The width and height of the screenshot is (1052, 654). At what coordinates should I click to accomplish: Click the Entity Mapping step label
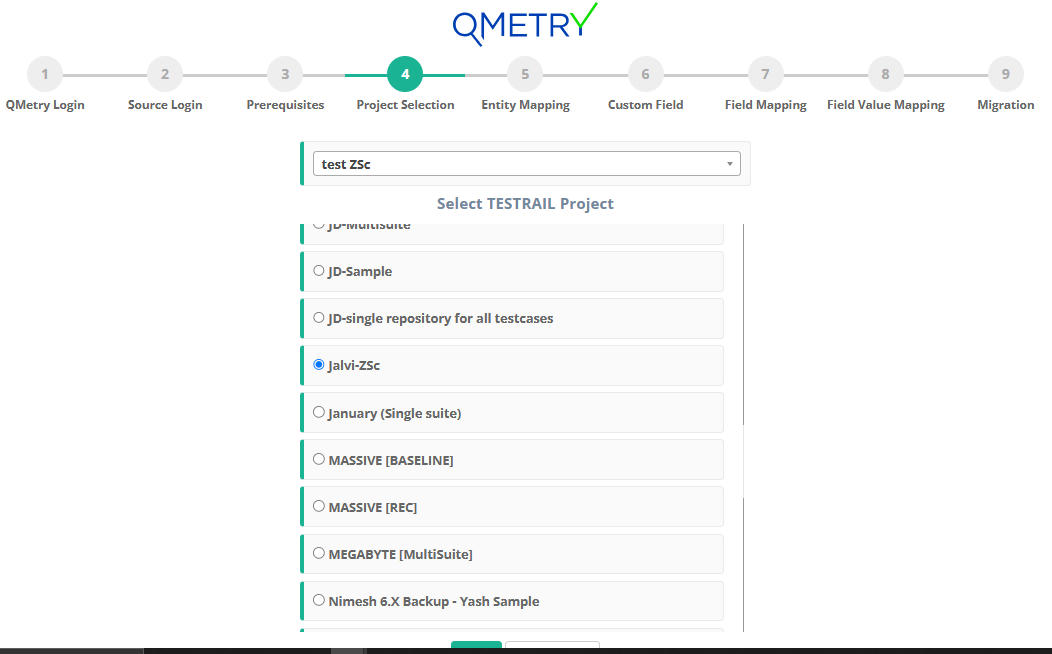coord(525,105)
